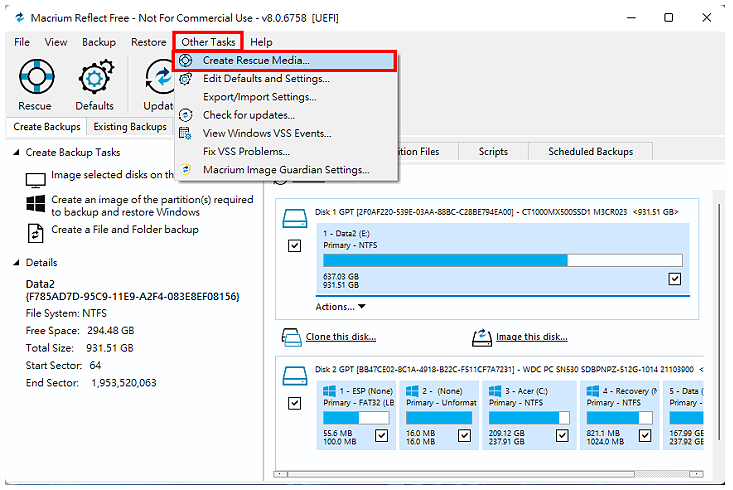The height and width of the screenshot is (490, 733).
Task: Choose Edit Defaults and Settings
Action: (x=286, y=79)
